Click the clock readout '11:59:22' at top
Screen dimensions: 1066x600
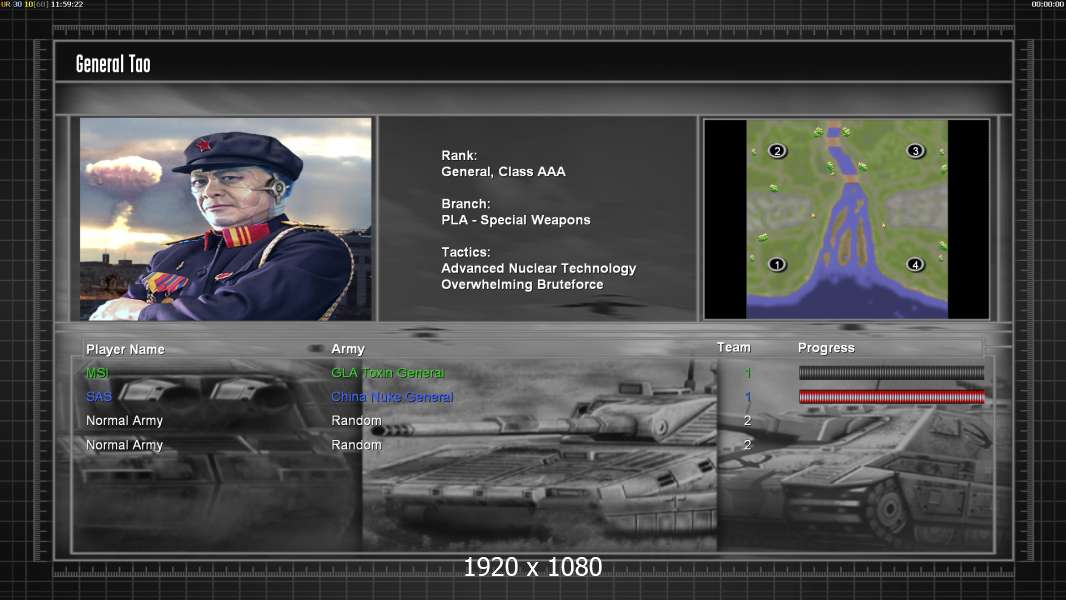tap(67, 4)
